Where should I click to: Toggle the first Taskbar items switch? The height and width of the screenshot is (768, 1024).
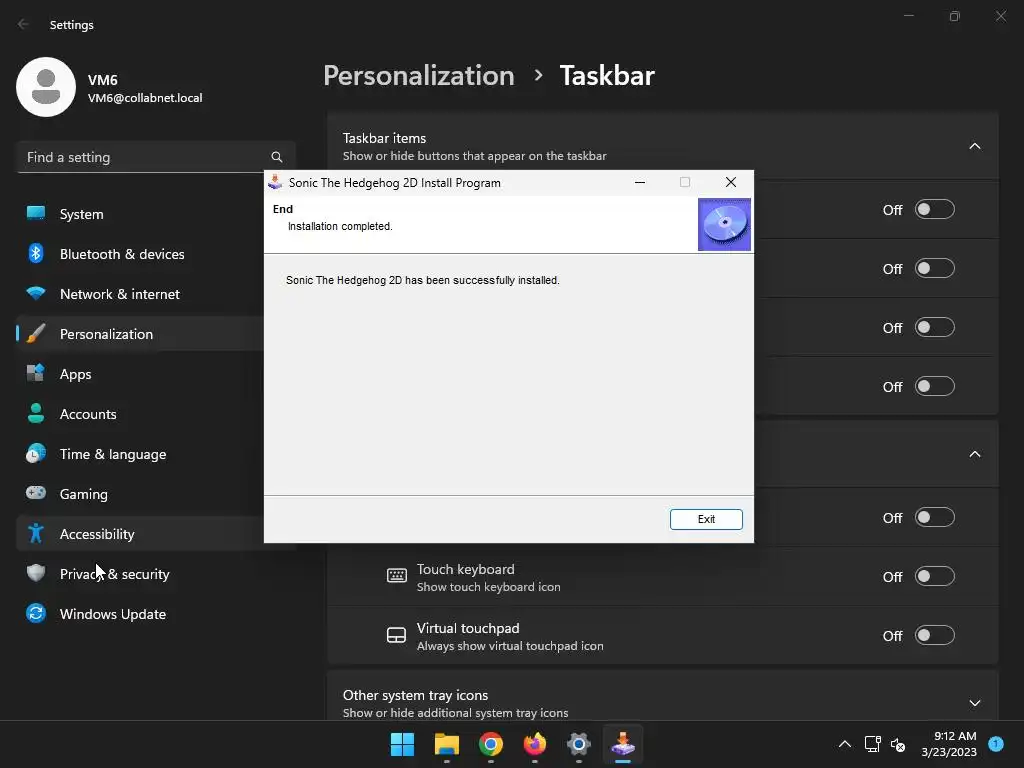(935, 210)
